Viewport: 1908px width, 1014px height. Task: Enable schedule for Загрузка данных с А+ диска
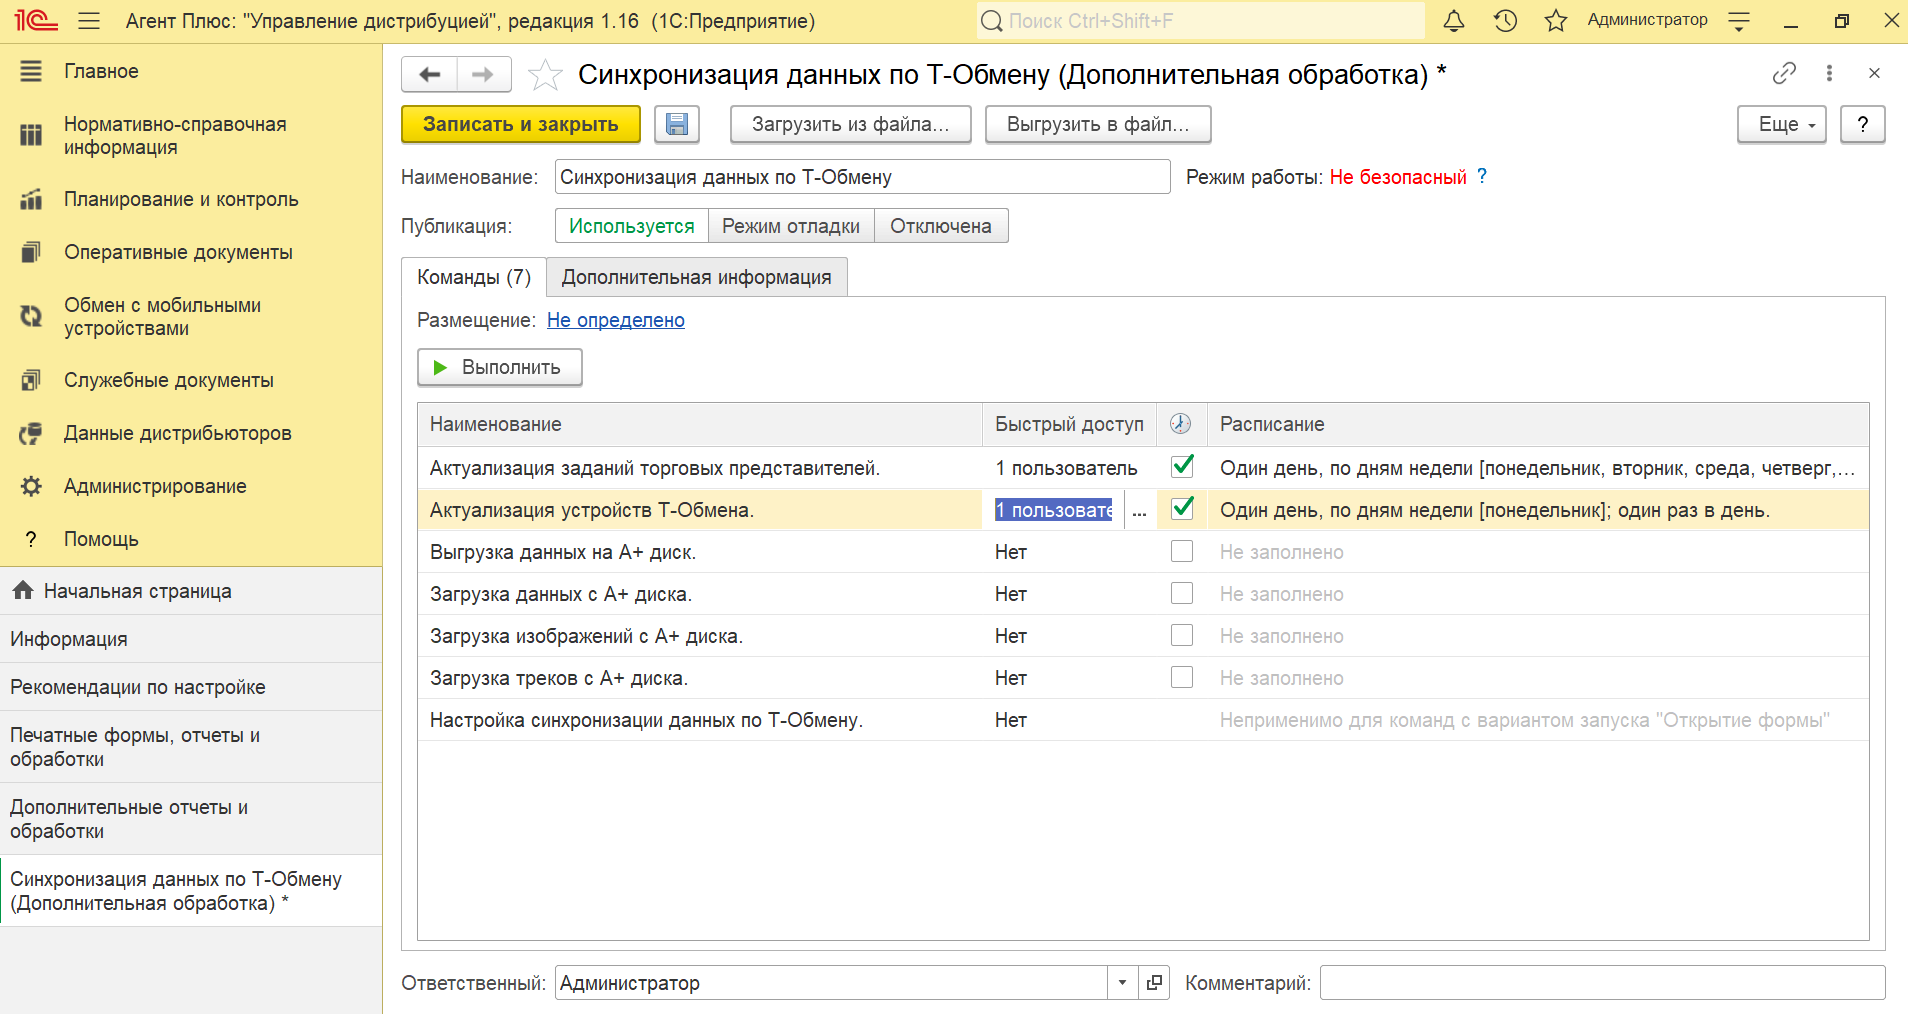click(x=1182, y=593)
